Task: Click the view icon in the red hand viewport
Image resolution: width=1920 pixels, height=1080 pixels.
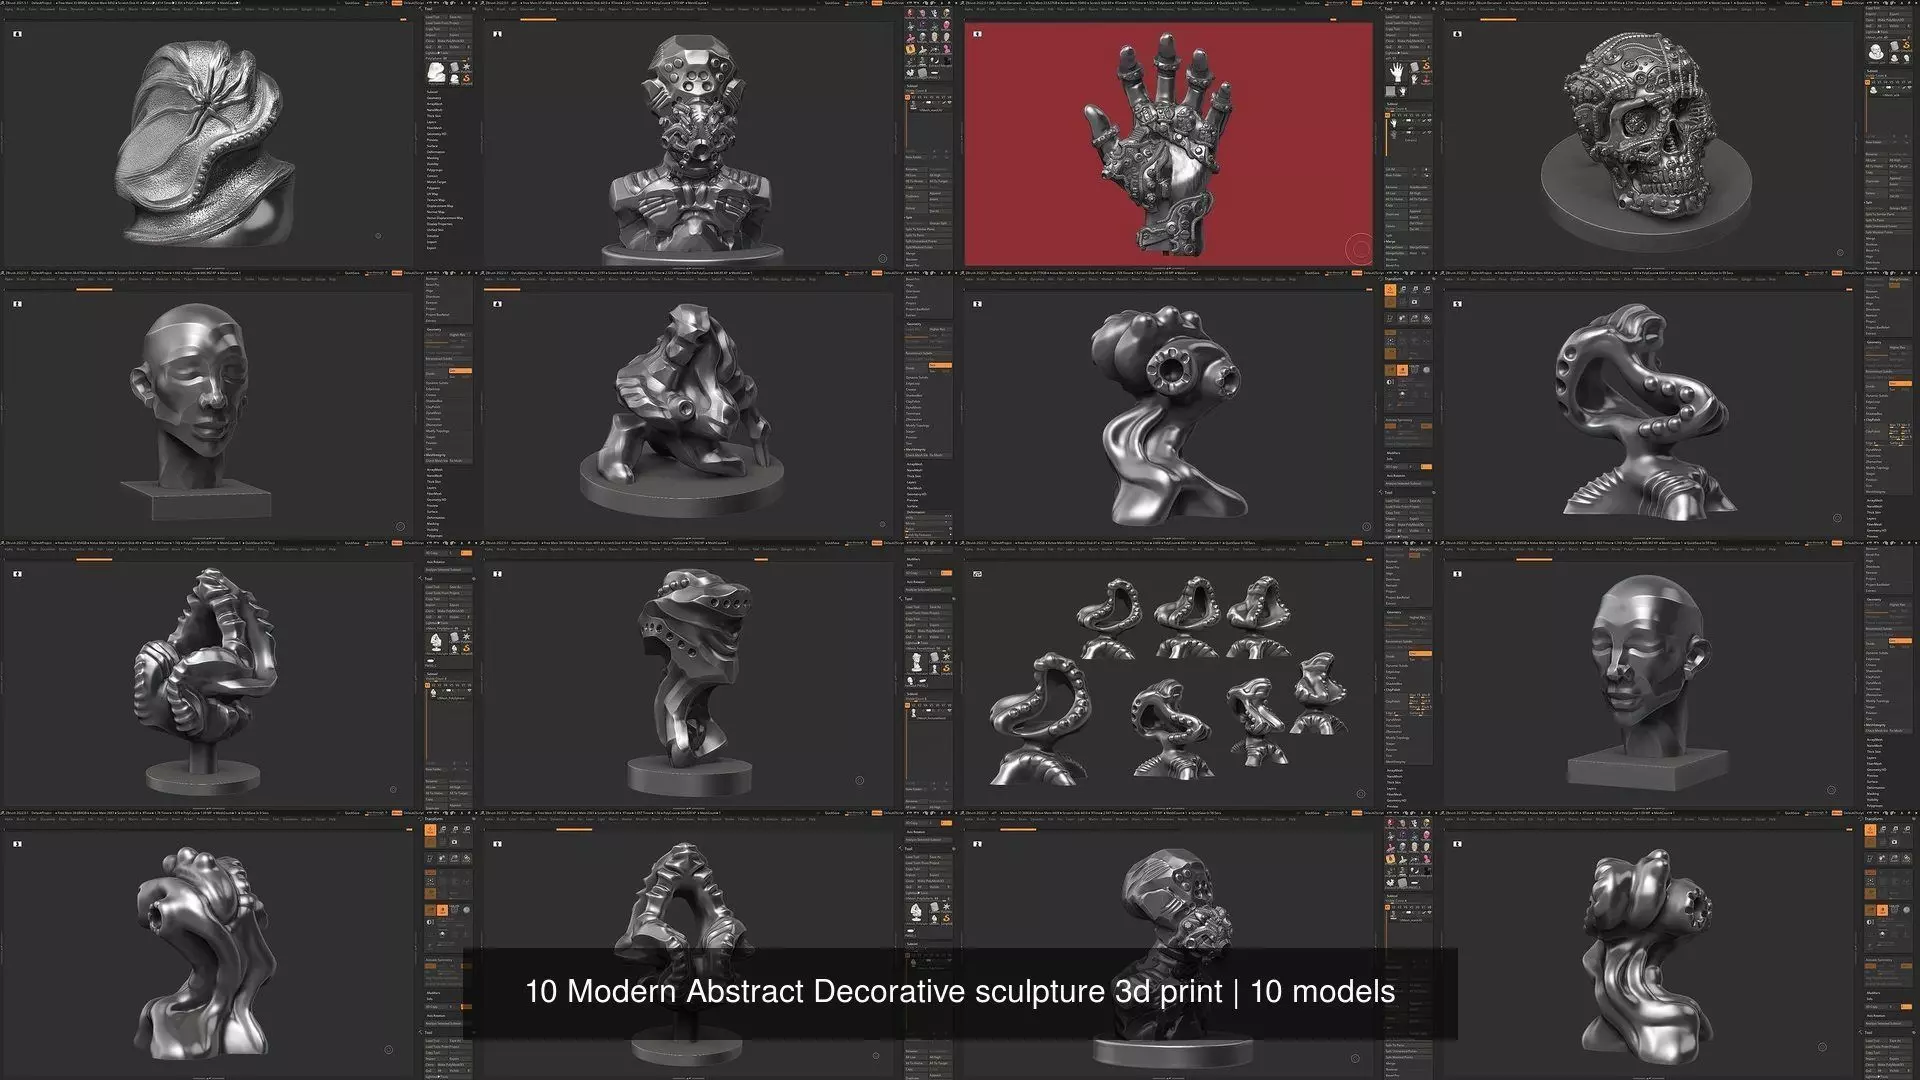Action: tap(977, 34)
